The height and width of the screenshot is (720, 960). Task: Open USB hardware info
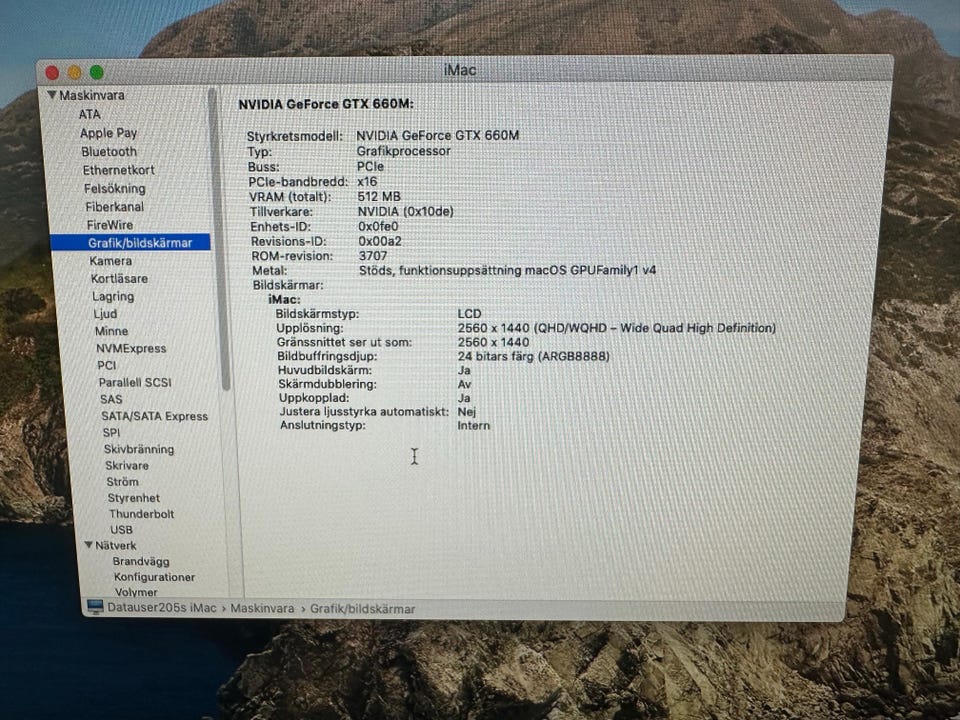pyautogui.click(x=121, y=530)
